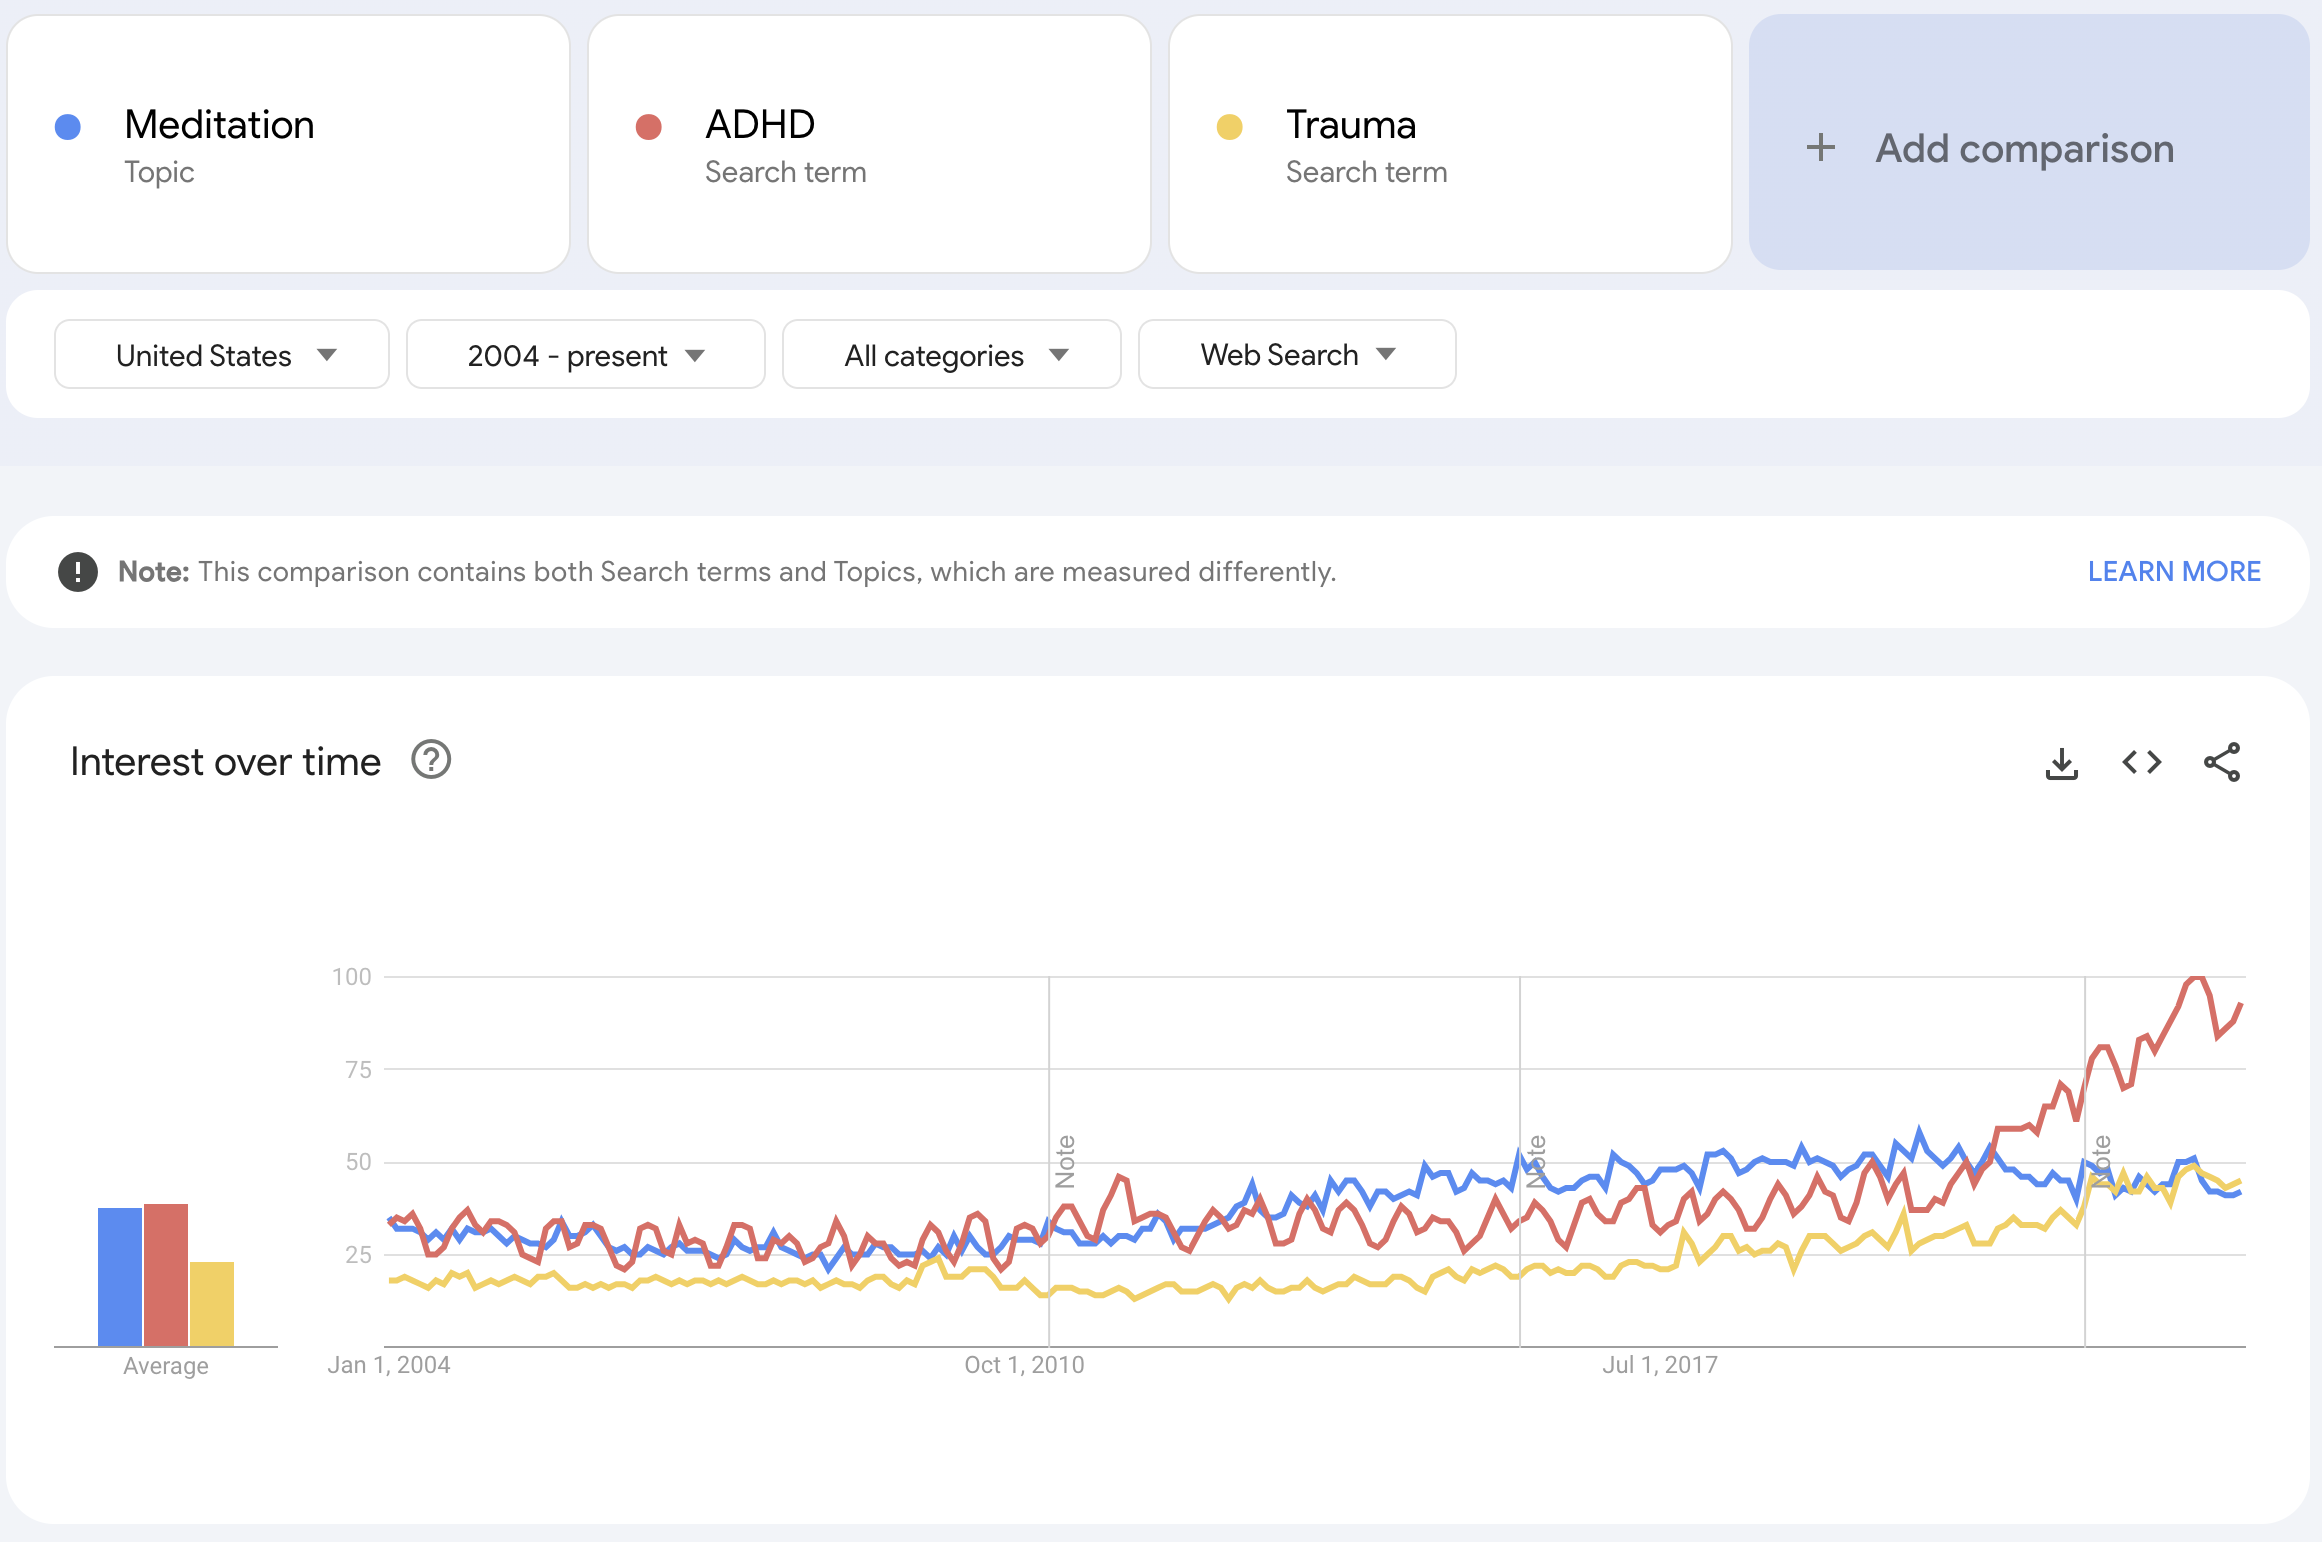Click the blue Meditation color dot
This screenshot has height=1542, width=2322.
click(x=68, y=127)
